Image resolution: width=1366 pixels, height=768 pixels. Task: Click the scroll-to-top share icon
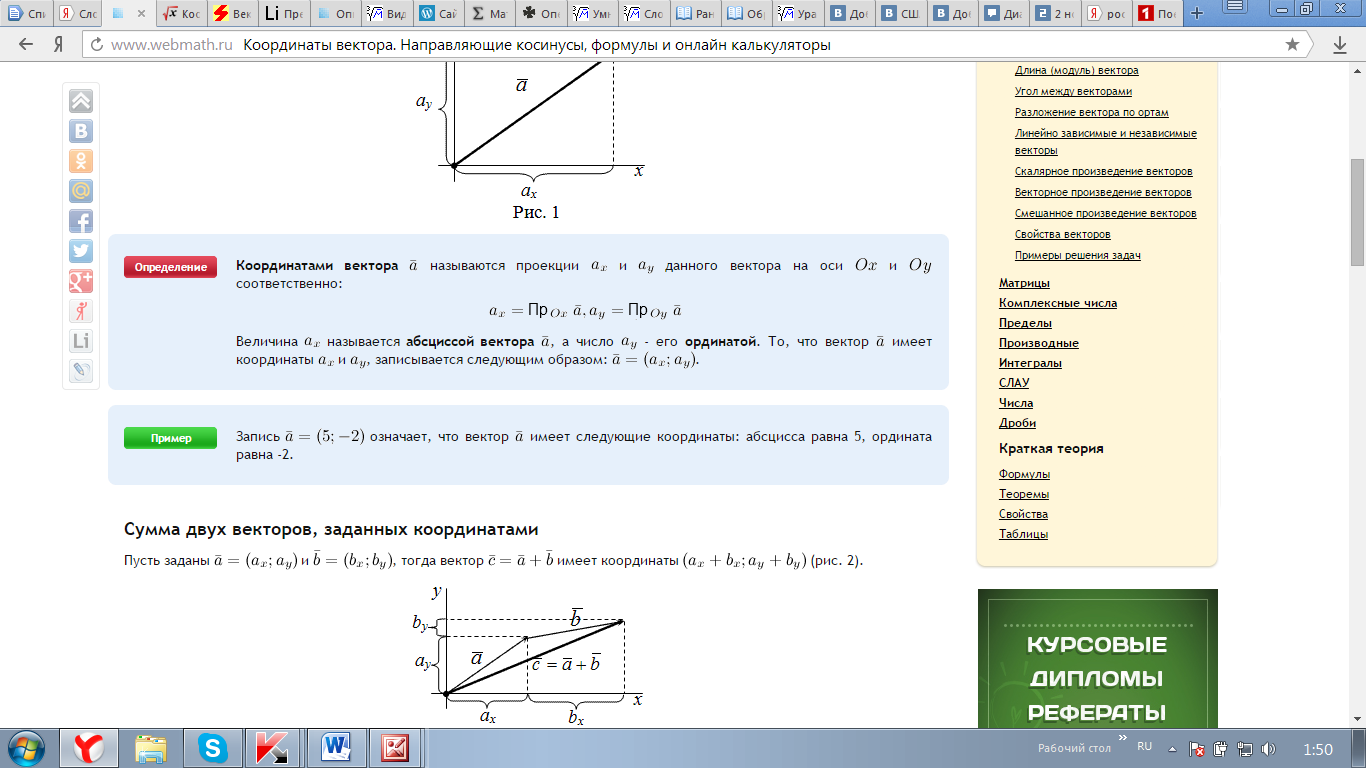tap(81, 101)
